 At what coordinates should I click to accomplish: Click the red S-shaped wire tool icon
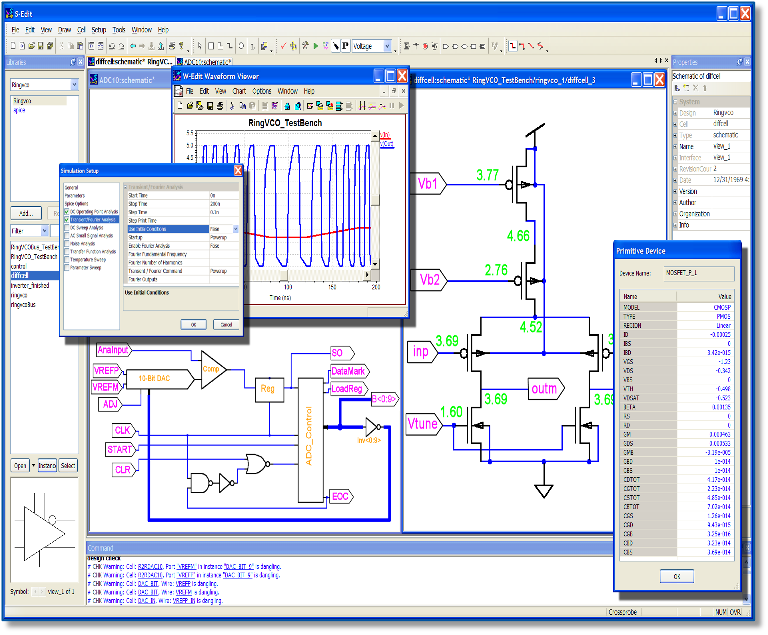541,46
